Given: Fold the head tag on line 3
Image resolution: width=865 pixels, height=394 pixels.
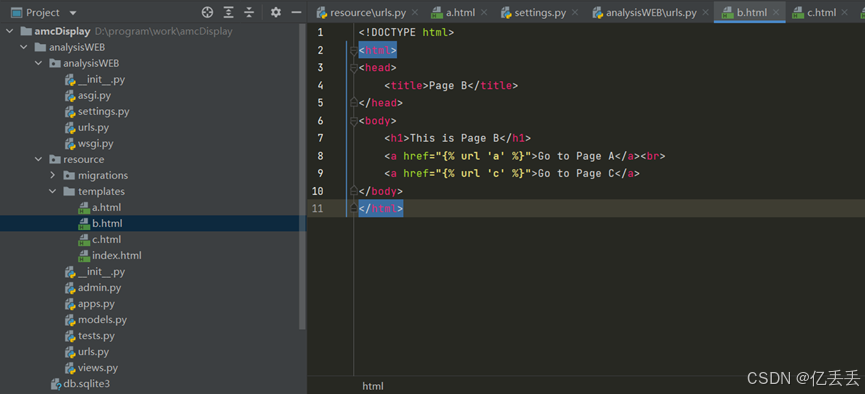Looking at the screenshot, I should (x=354, y=68).
